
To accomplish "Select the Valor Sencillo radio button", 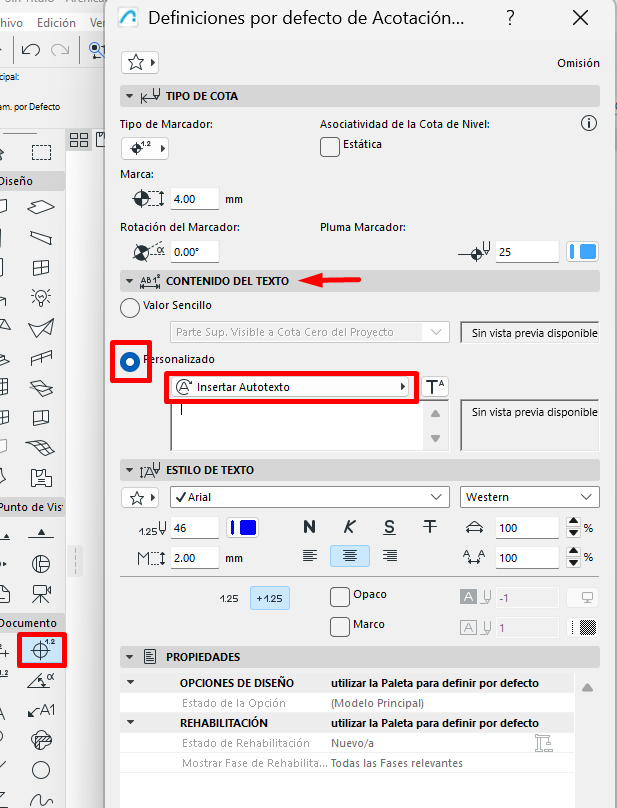I will pos(130,307).
